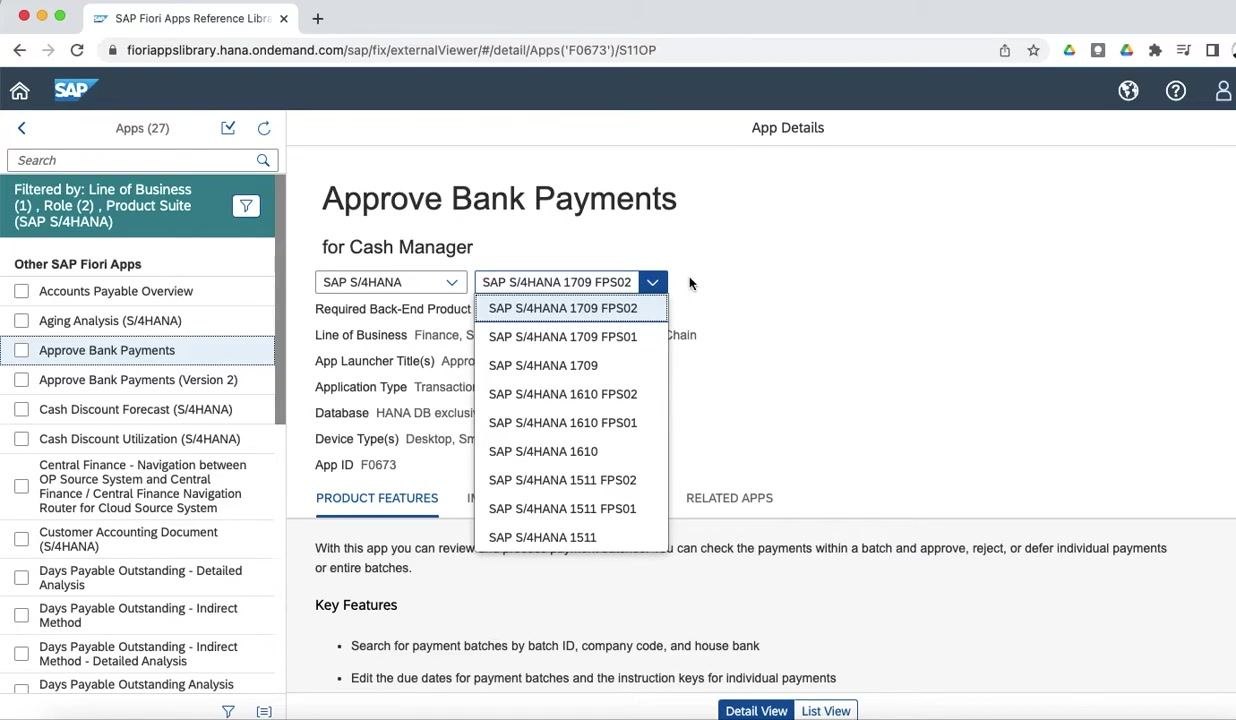Viewport: 1236px width, 720px height.
Task: Open the SAP S/4HANA product dropdown
Action: pos(391,282)
